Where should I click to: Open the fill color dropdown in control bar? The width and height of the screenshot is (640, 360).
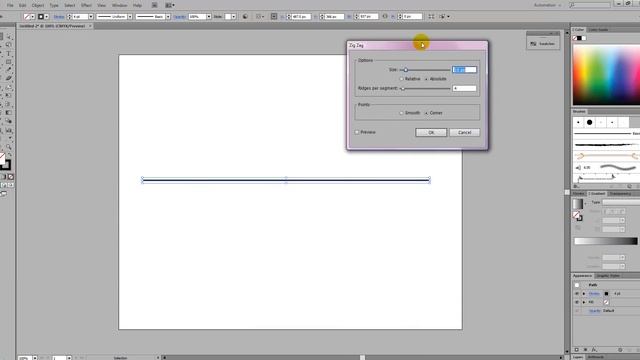click(x=33, y=17)
